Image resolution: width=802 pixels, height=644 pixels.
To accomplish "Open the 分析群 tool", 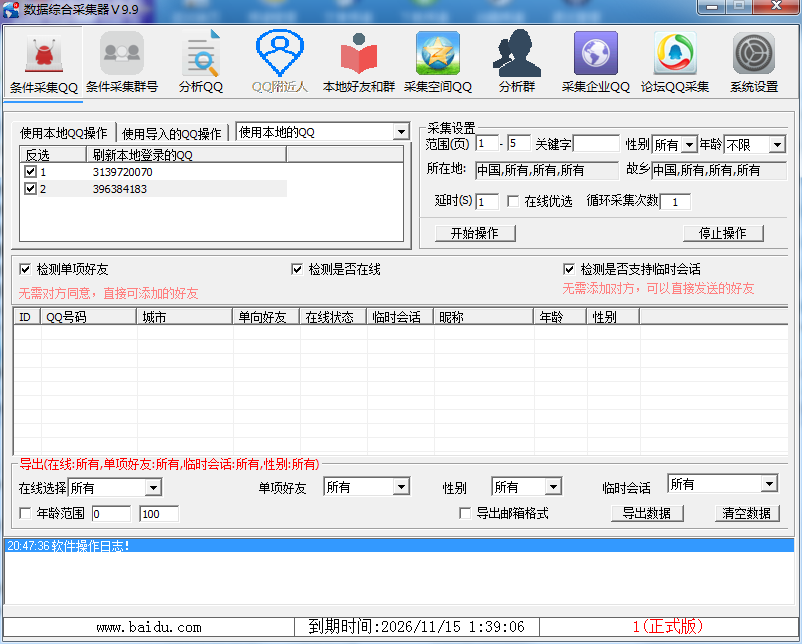I will [x=517, y=63].
